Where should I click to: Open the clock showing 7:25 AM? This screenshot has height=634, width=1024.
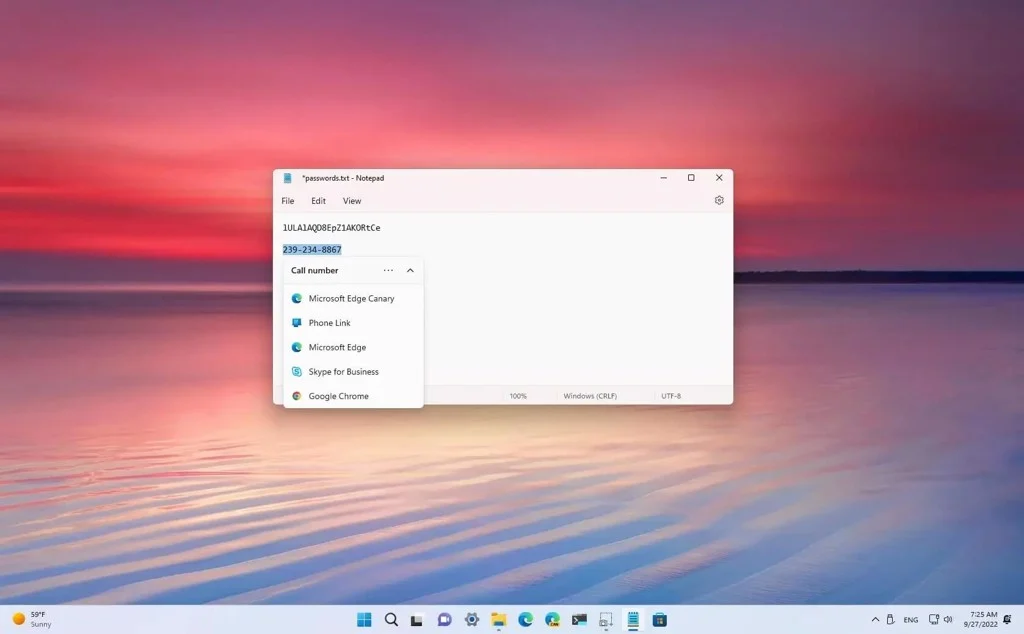tap(980, 620)
